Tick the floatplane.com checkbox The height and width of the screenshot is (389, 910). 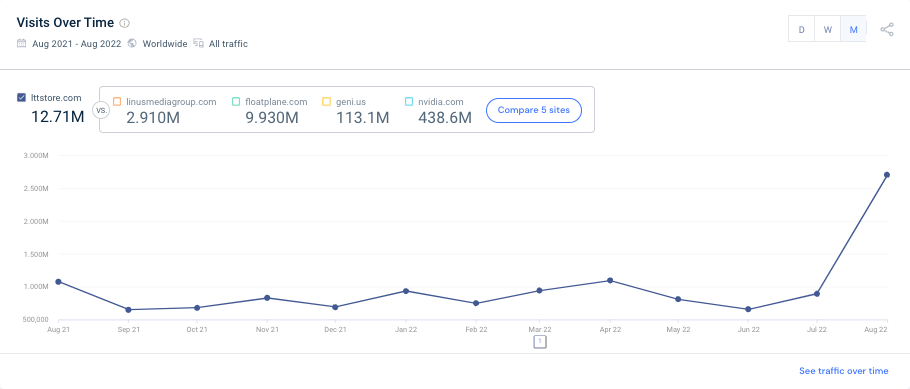click(236, 102)
